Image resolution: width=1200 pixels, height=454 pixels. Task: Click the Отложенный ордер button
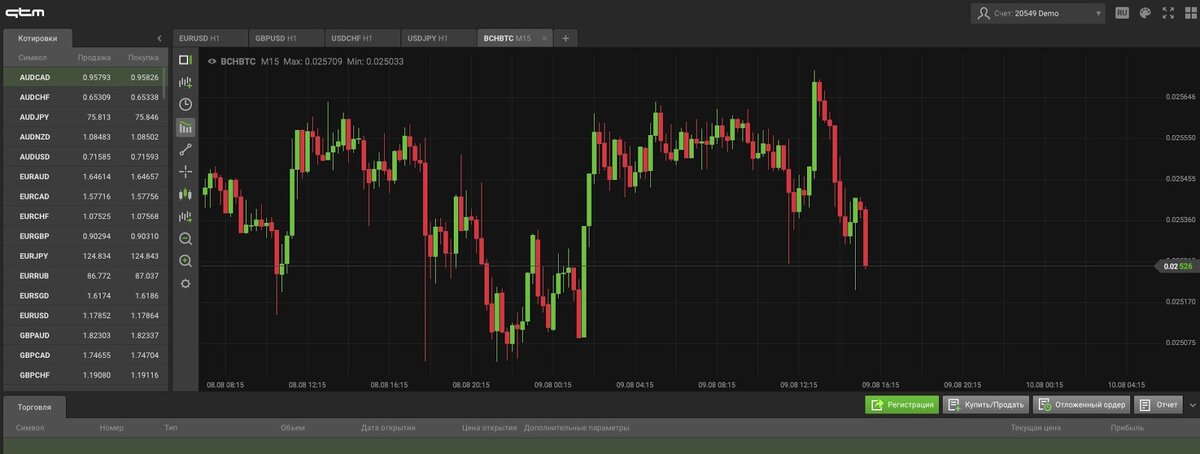coord(1081,405)
